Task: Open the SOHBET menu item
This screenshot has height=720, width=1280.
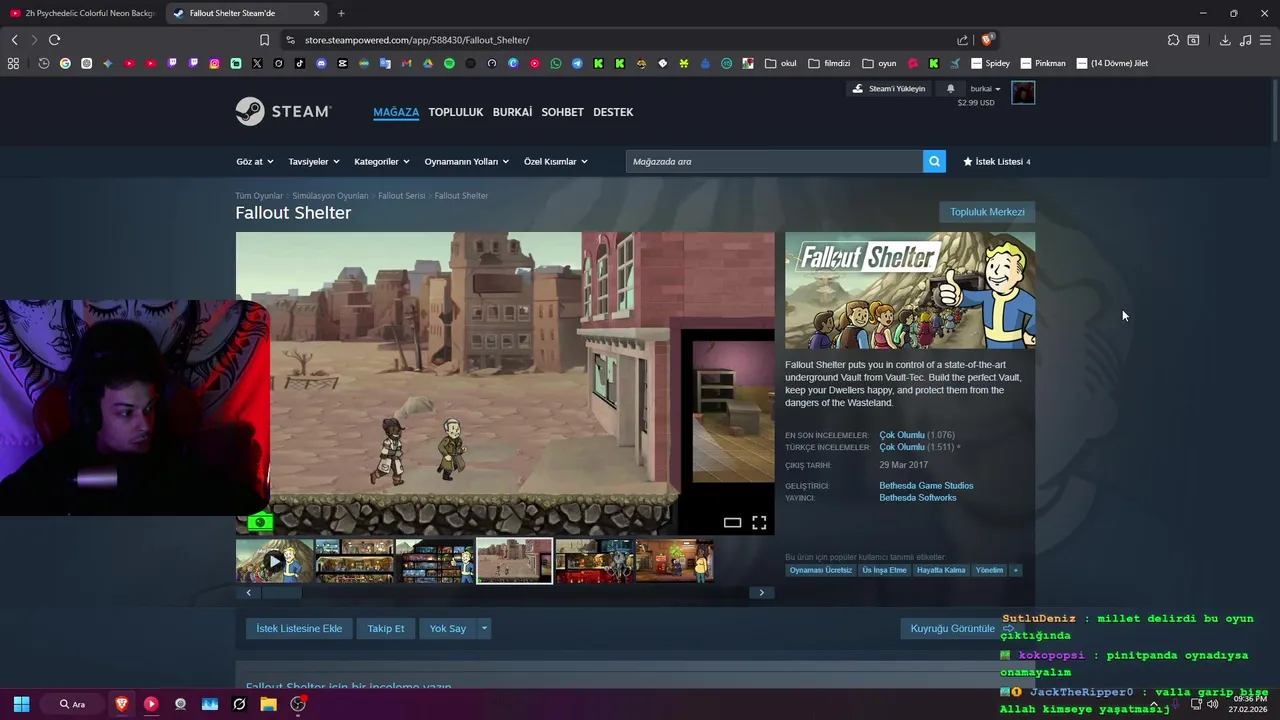Action: pos(562,112)
